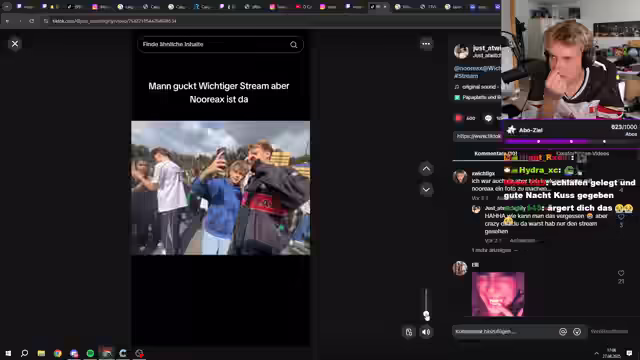
Task: Open the Windows Start menu
Action: [8, 353]
